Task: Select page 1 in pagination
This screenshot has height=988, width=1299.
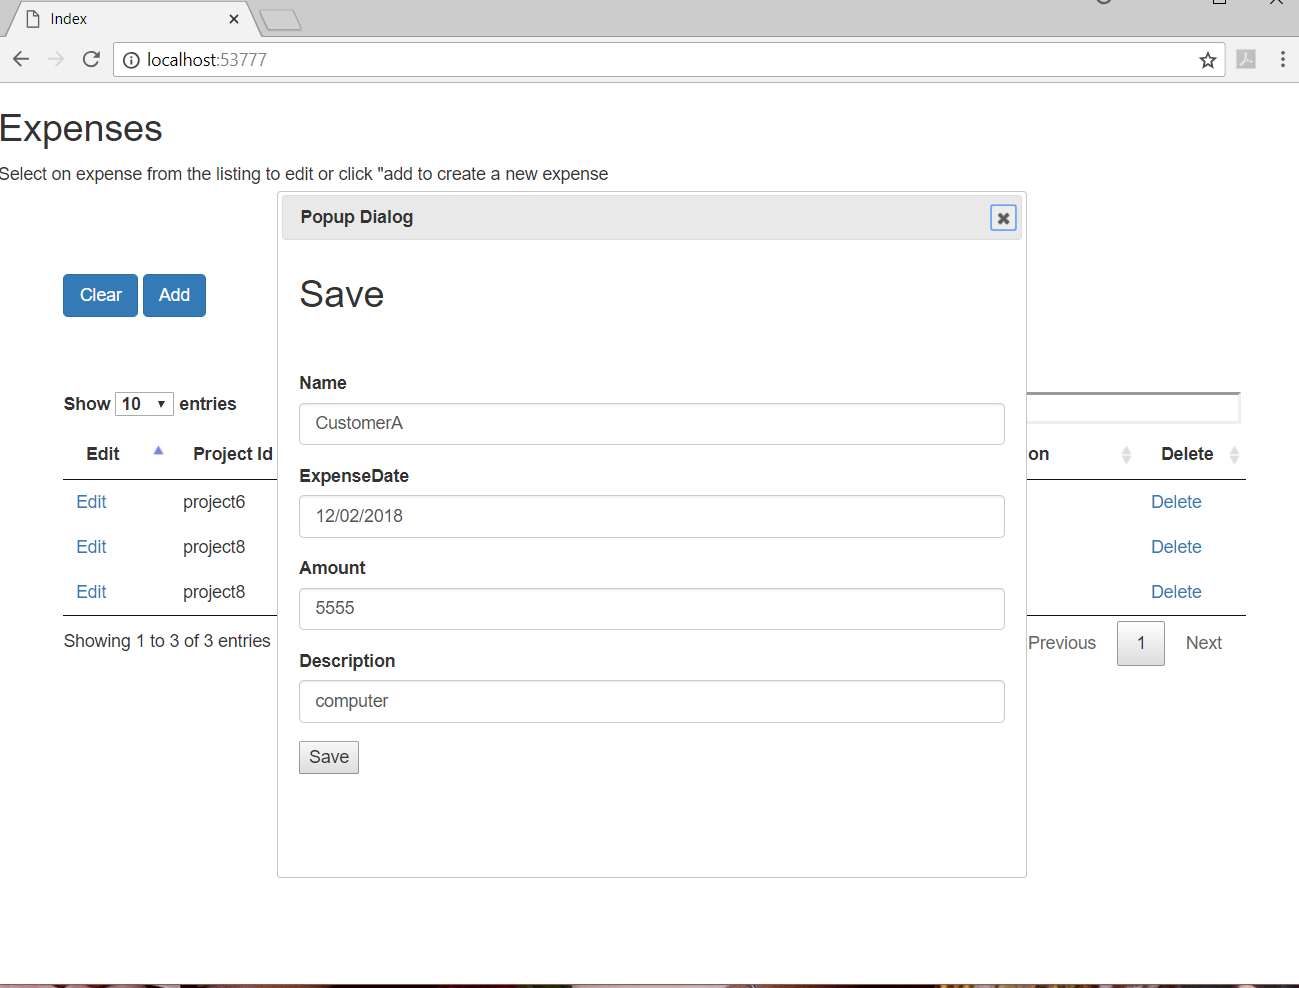Action: [1141, 643]
